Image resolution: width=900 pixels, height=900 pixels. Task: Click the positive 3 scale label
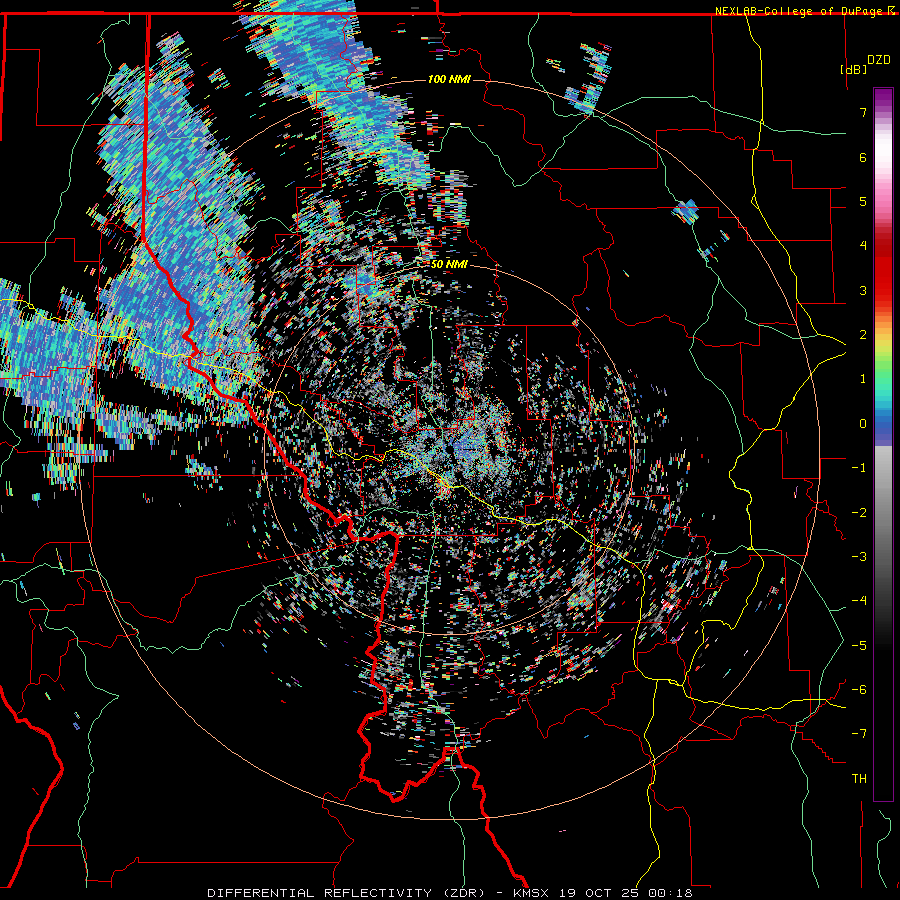[863, 290]
